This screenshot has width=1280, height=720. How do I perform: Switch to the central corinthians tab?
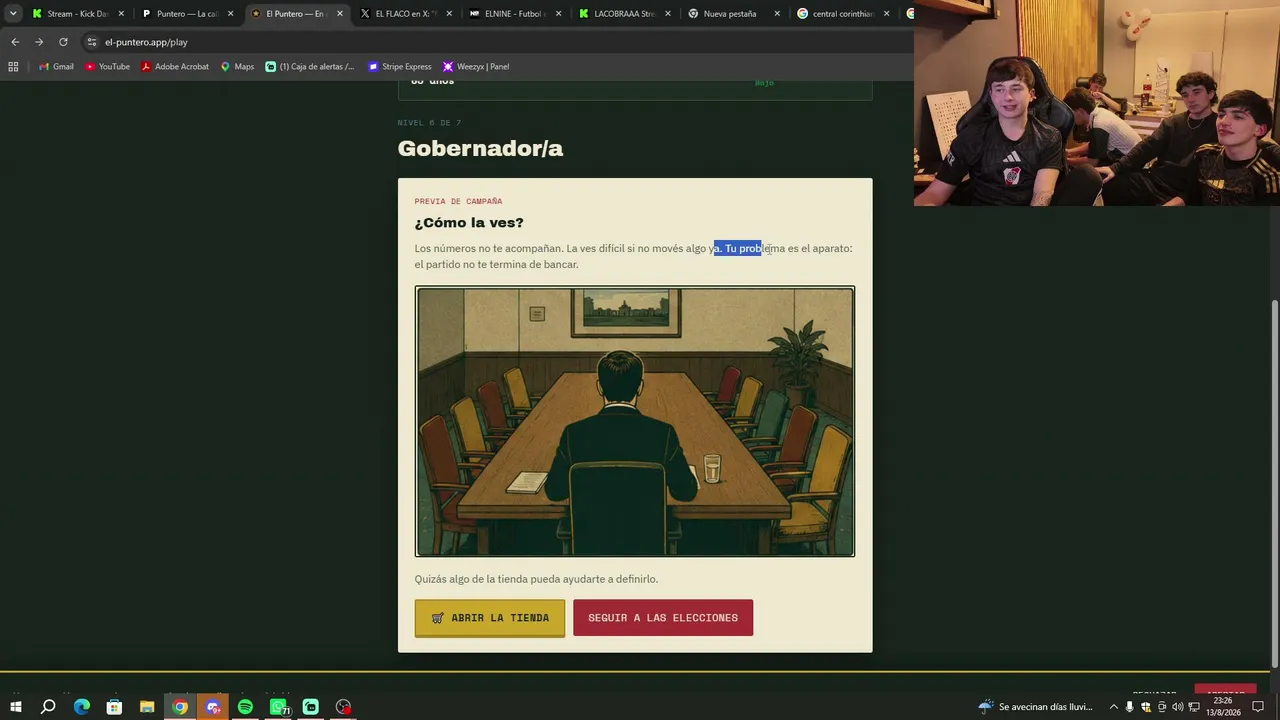842,14
